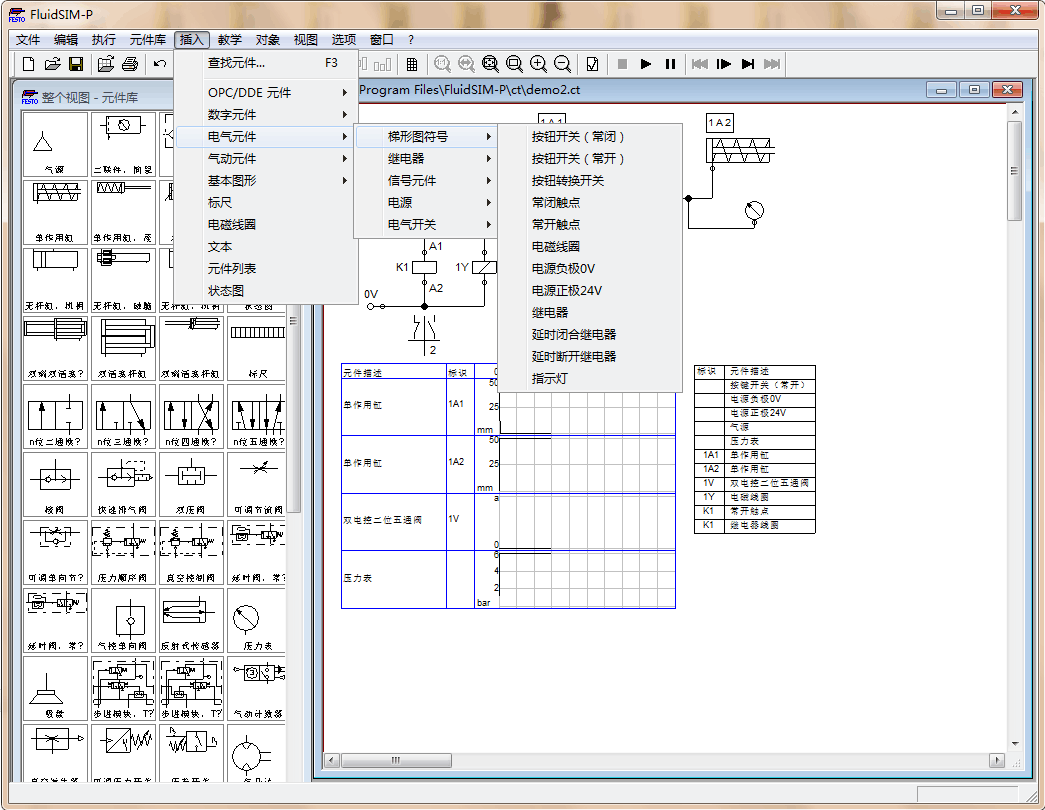Click the undo arrow icon
The image size is (1045, 810).
(x=159, y=64)
